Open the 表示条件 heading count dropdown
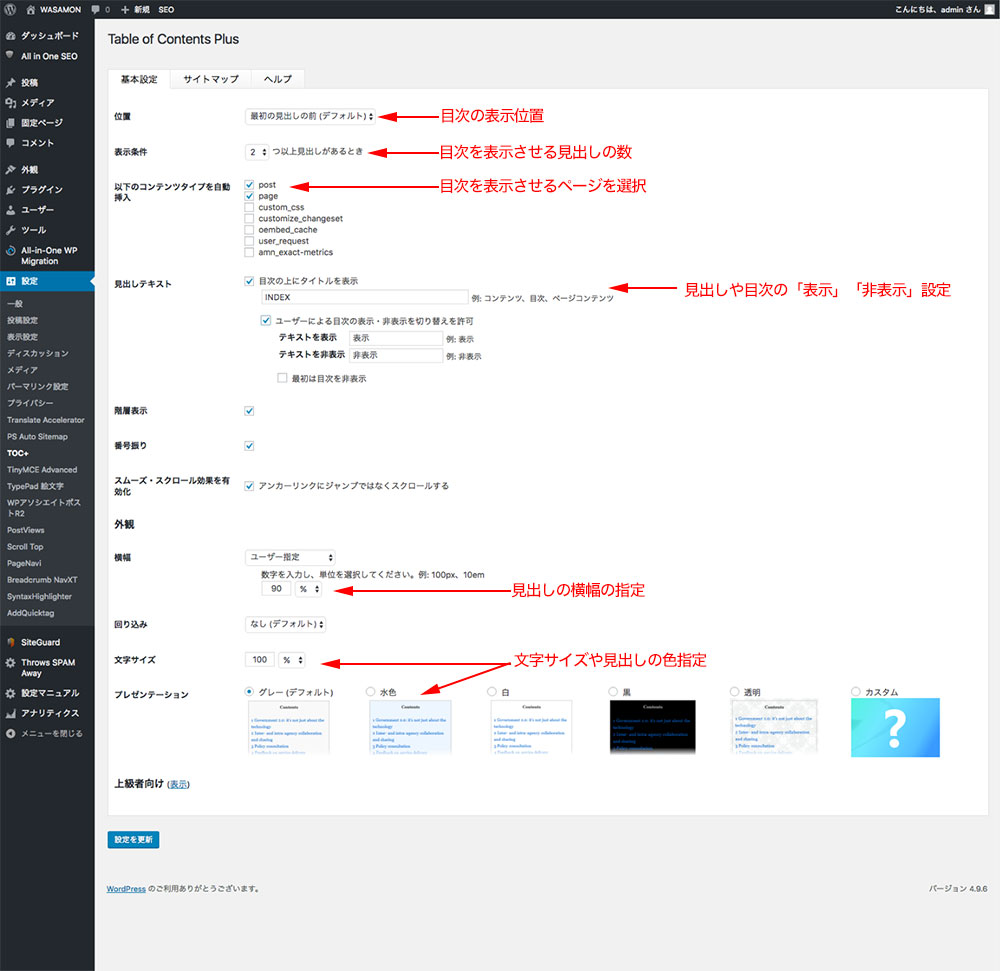The width and height of the screenshot is (1000, 971). [x=257, y=152]
